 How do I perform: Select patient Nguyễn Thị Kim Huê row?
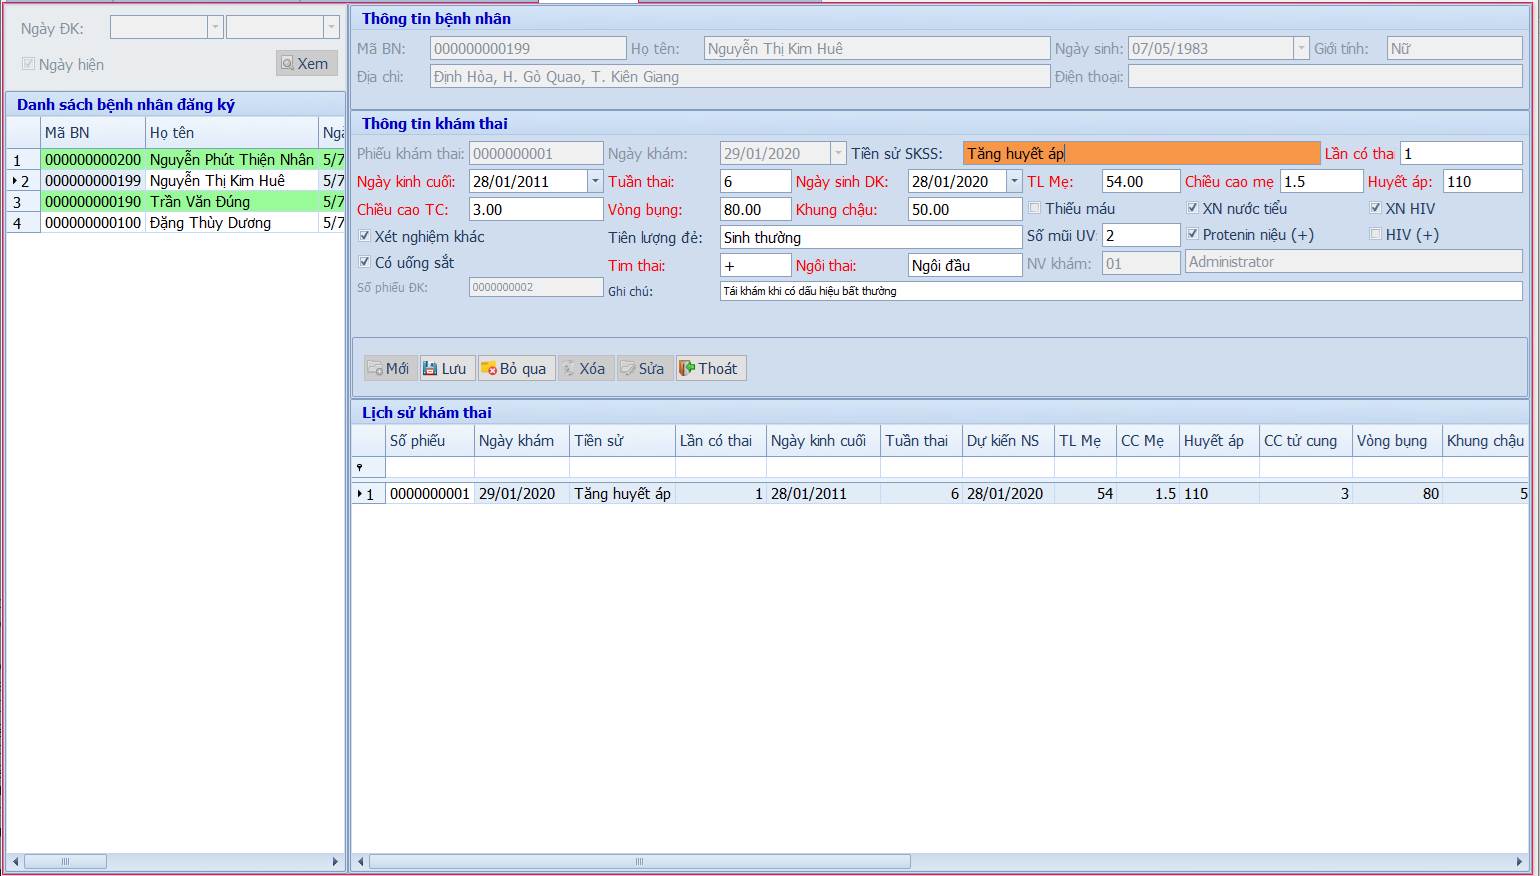[x=176, y=180]
